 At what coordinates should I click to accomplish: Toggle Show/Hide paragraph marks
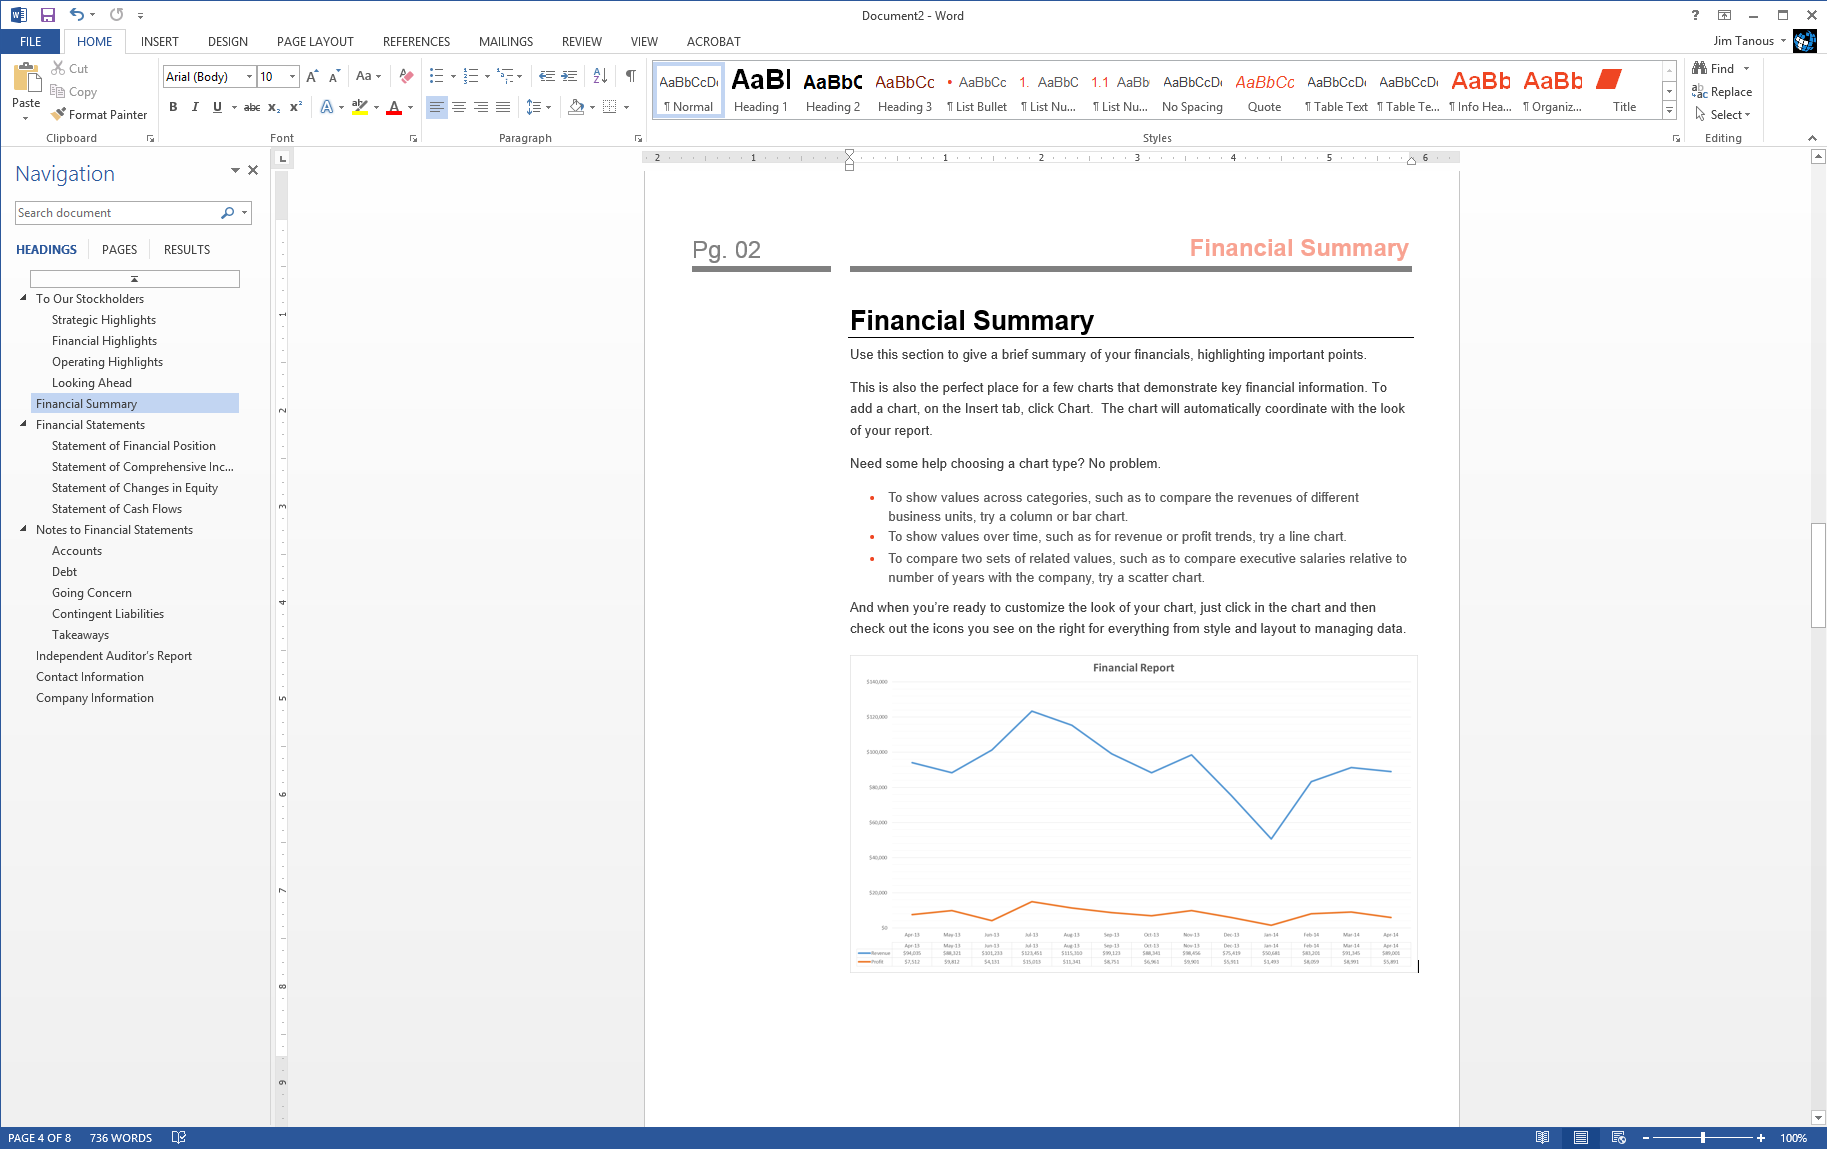click(631, 76)
